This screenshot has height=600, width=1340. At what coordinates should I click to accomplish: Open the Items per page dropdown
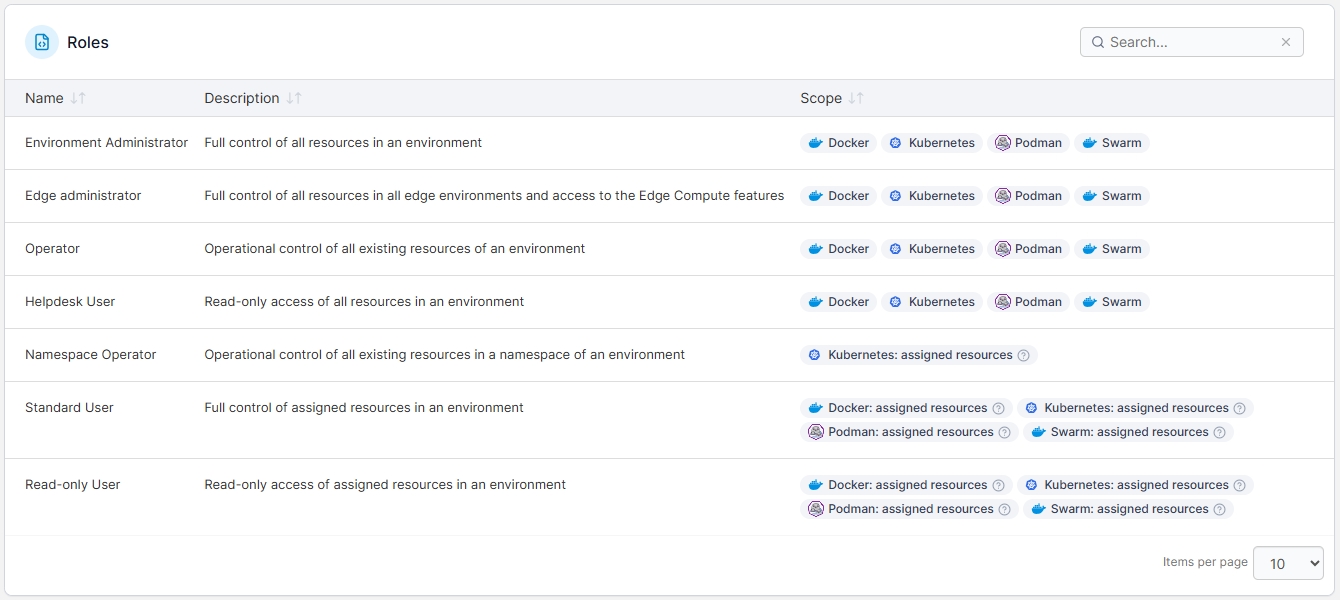(1287, 563)
